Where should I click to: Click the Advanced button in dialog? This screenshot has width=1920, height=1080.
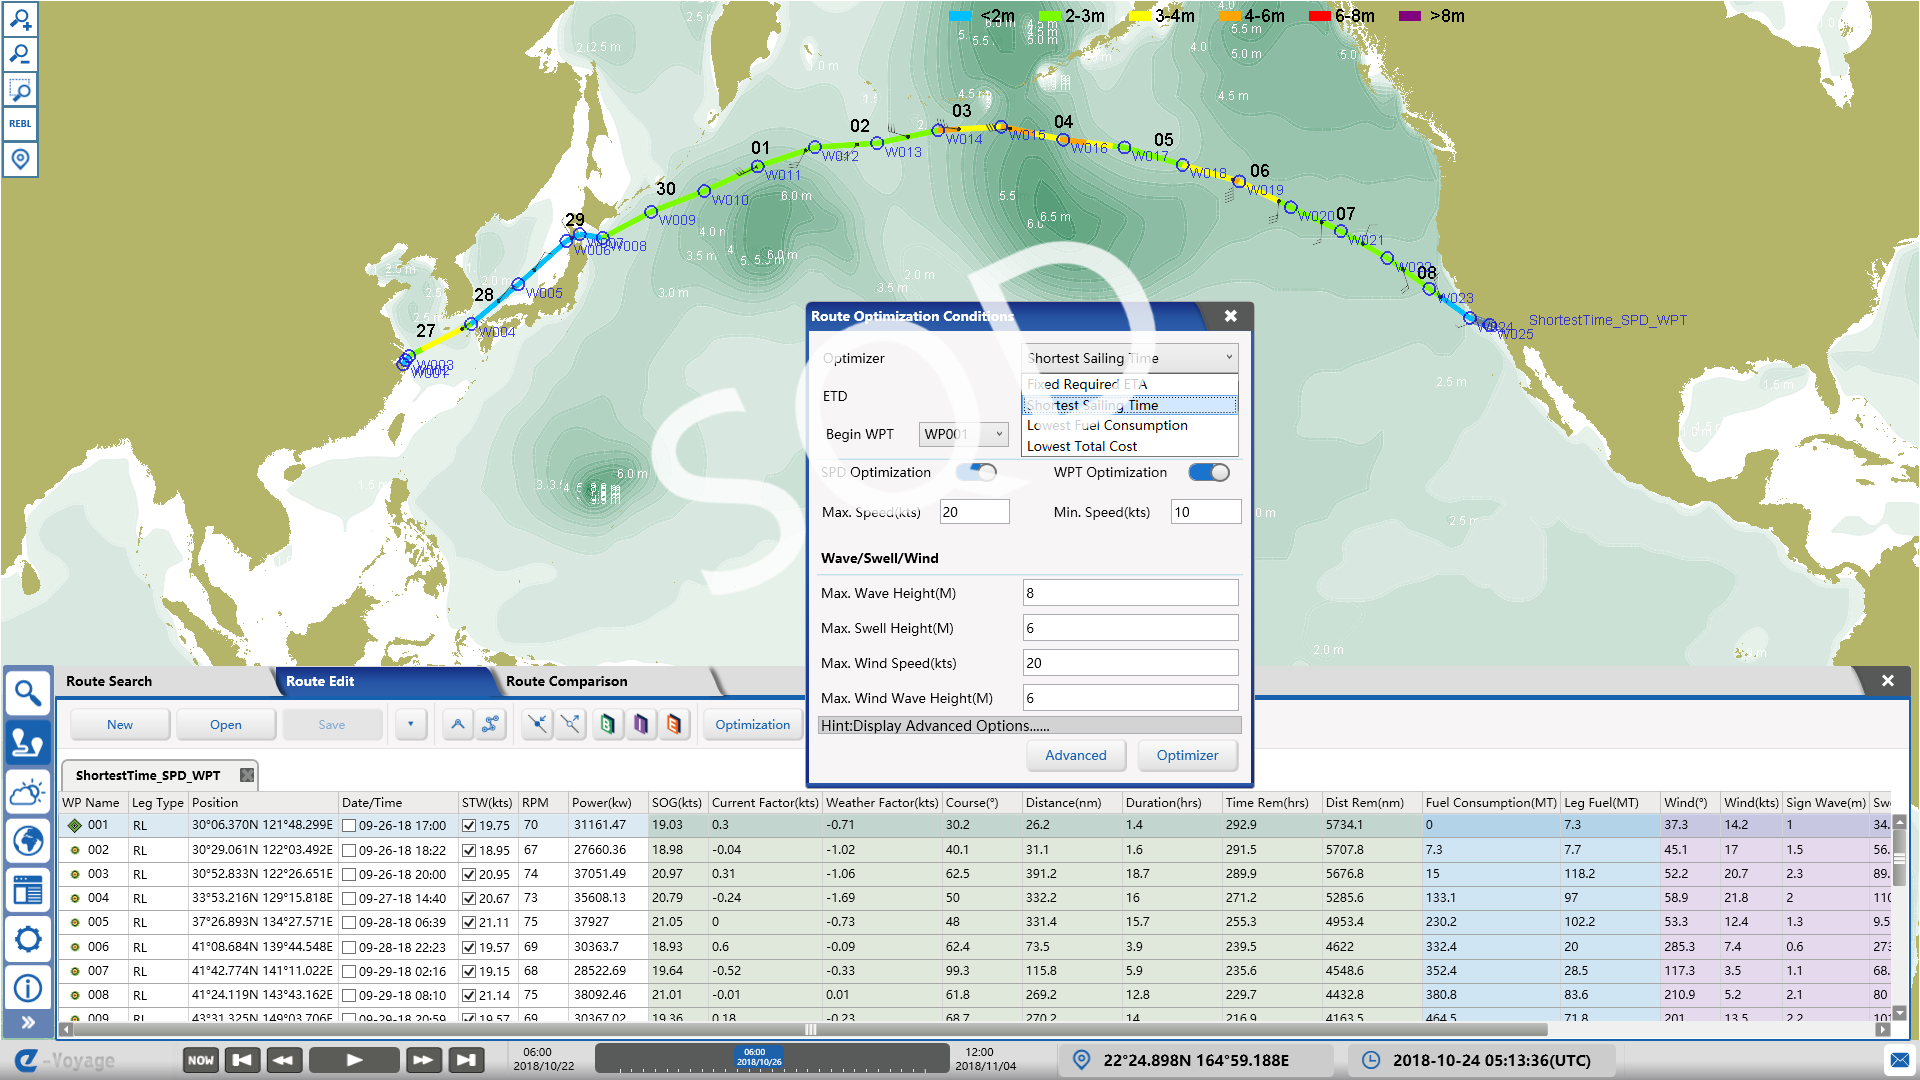coord(1076,755)
